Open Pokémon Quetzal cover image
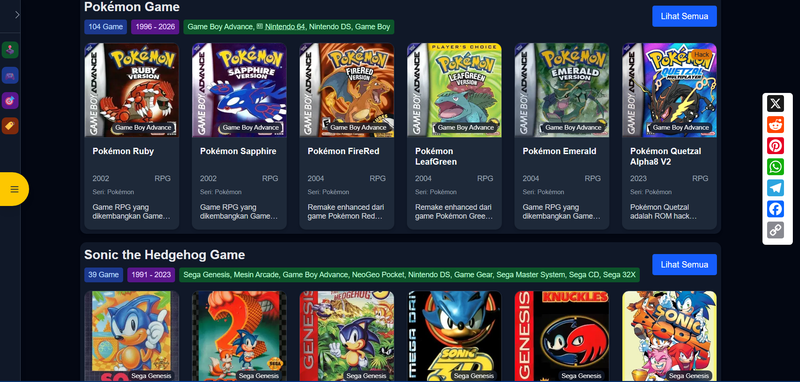 pos(669,90)
